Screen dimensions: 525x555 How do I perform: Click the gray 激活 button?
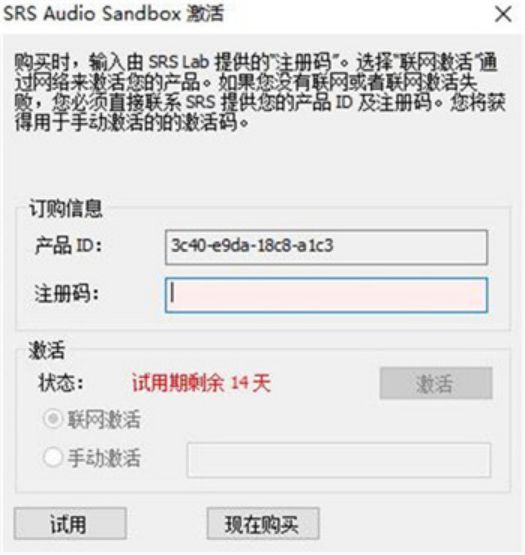click(436, 383)
